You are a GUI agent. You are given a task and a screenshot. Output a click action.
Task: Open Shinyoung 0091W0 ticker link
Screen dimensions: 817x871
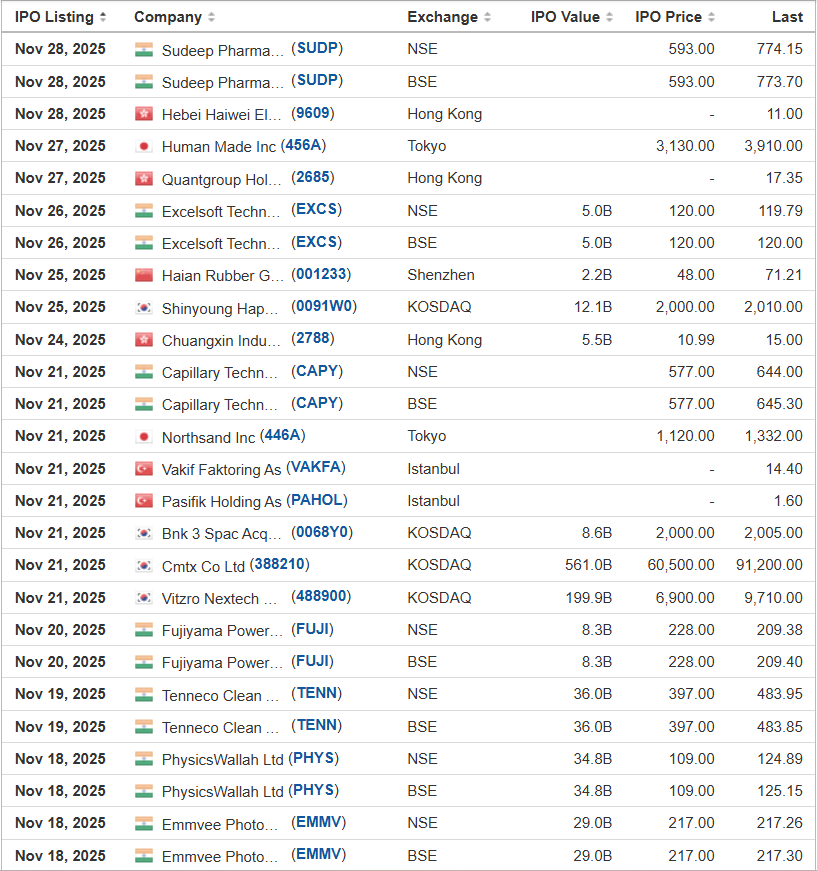[x=324, y=307]
